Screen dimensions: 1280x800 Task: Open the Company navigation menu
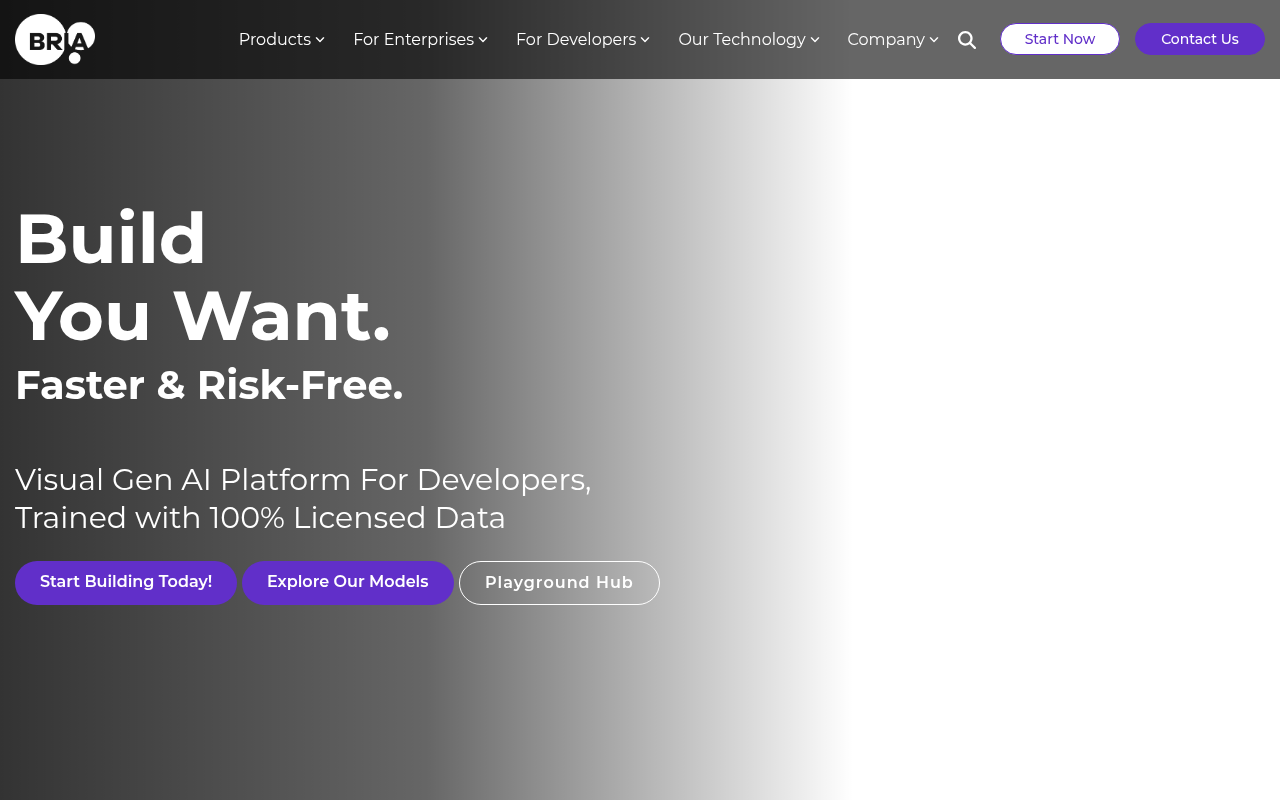[885, 40]
